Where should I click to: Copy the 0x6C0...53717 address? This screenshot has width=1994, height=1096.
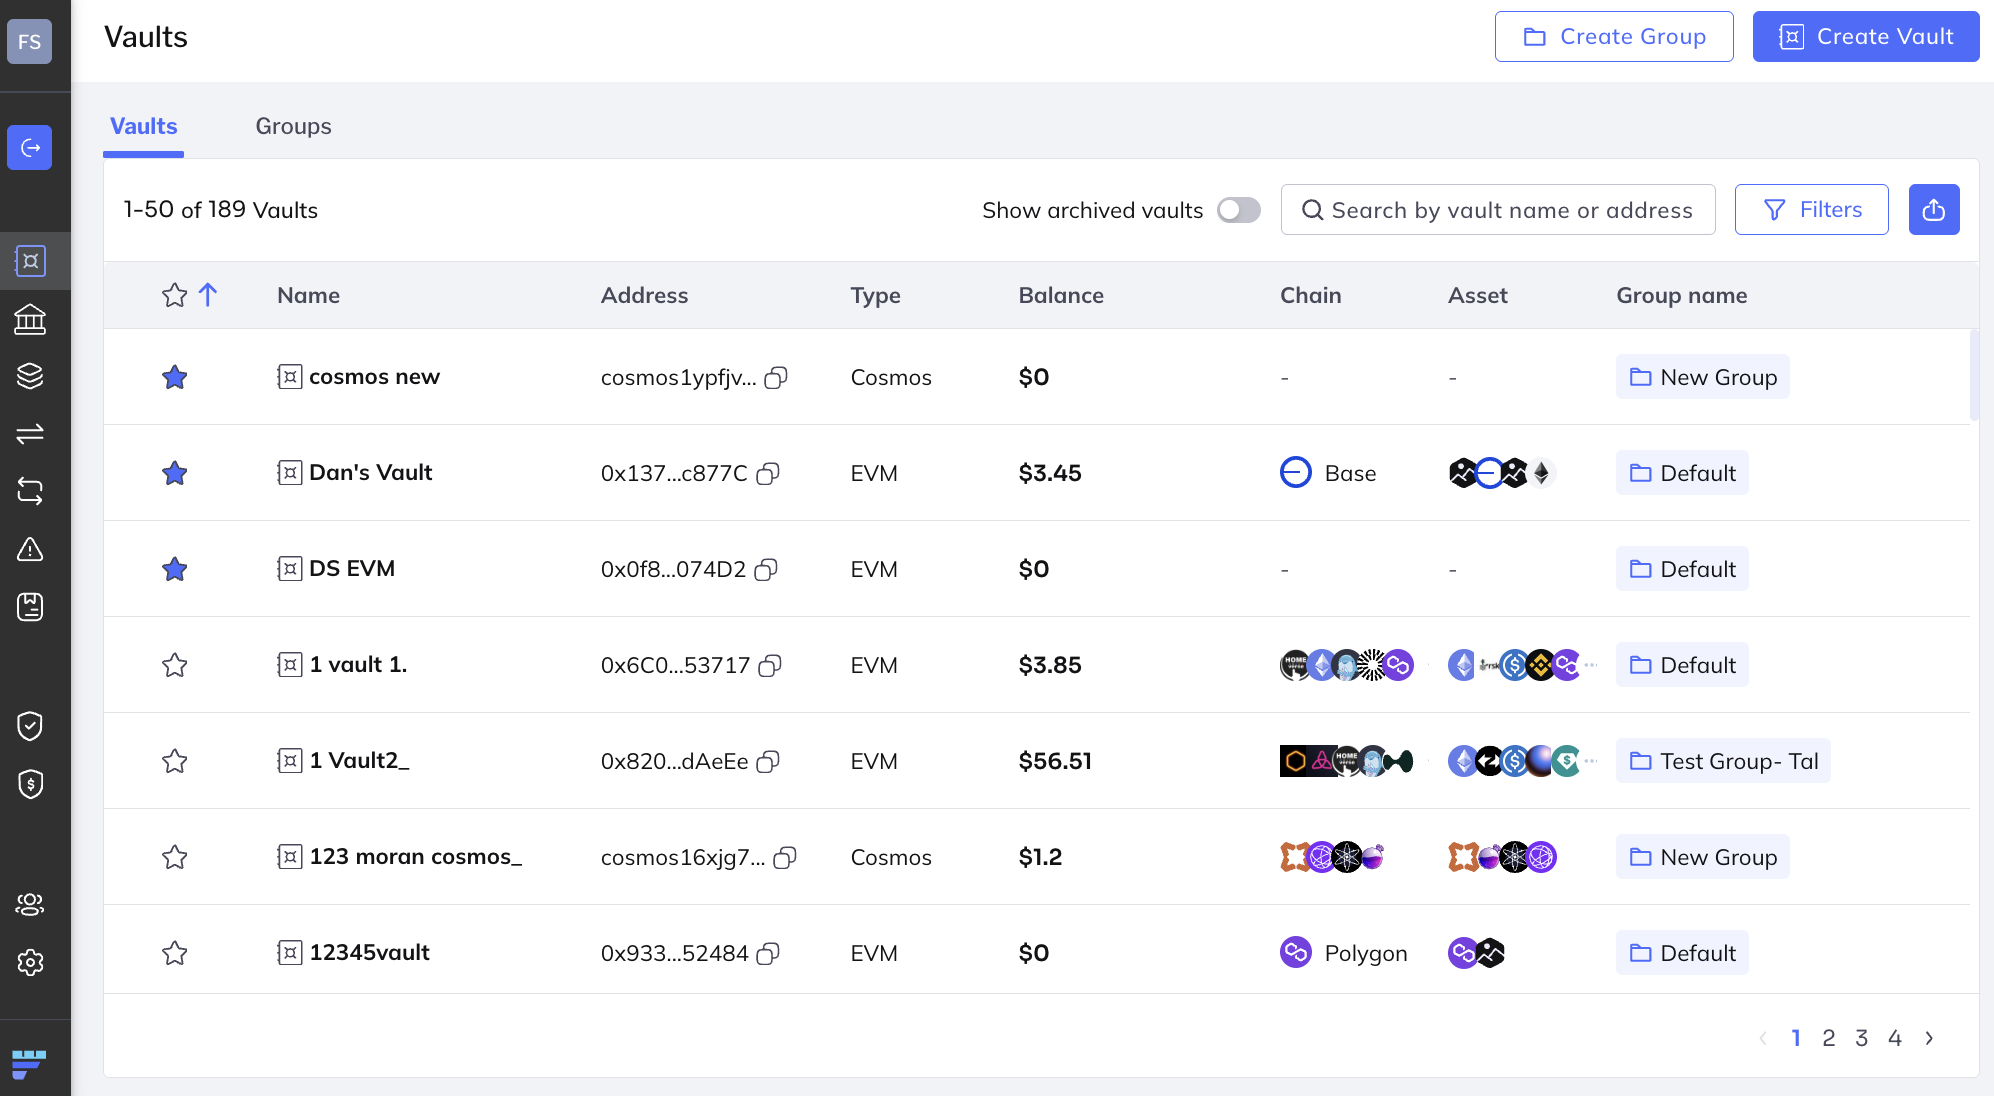(x=770, y=665)
